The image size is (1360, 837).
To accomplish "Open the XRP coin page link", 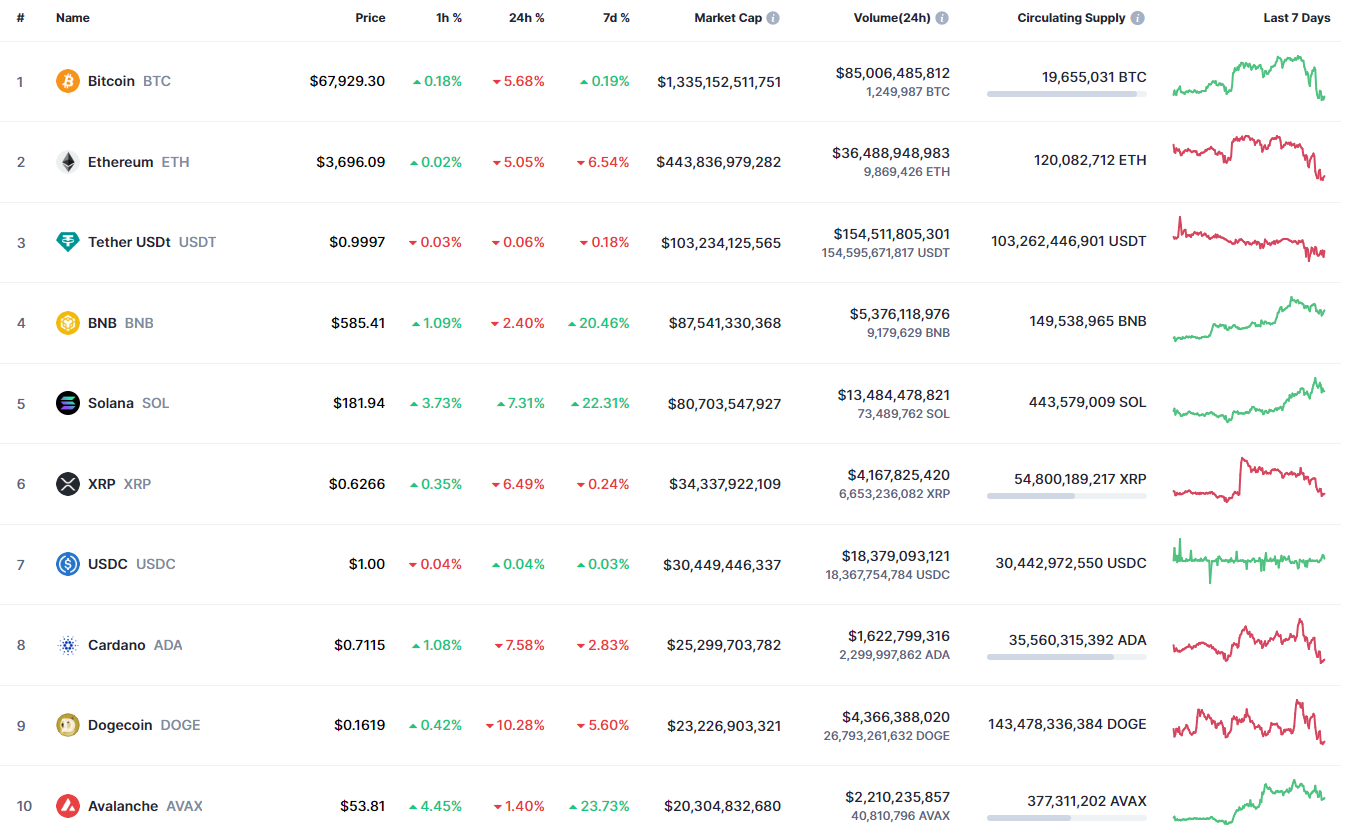I will pyautogui.click(x=102, y=484).
